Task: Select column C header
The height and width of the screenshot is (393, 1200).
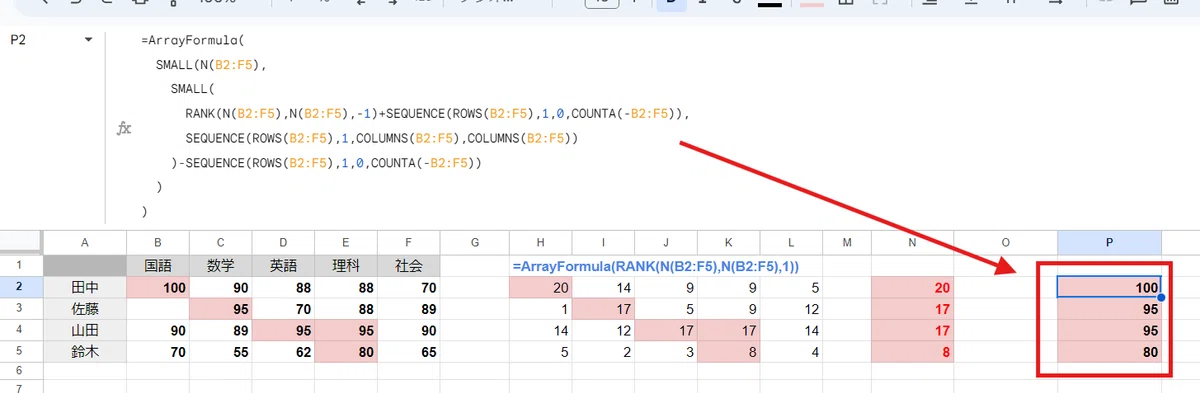Action: point(220,243)
